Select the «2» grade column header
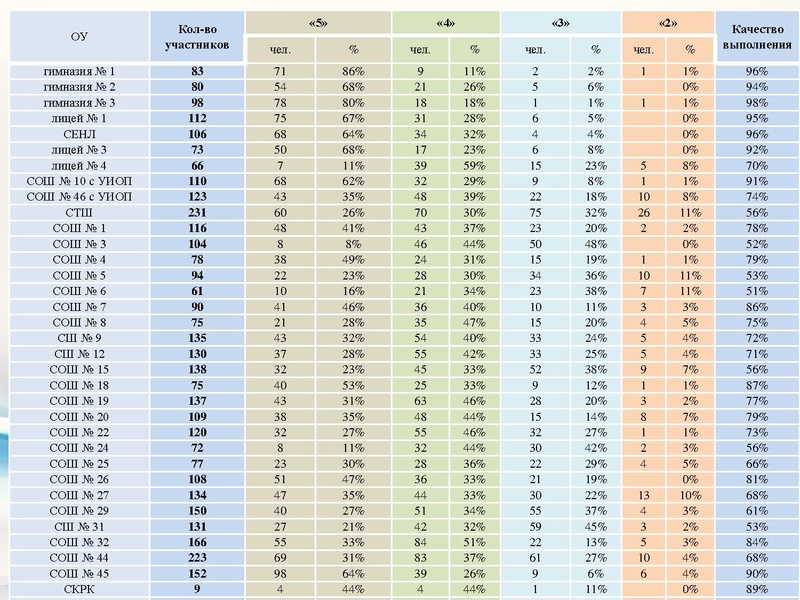 point(665,22)
